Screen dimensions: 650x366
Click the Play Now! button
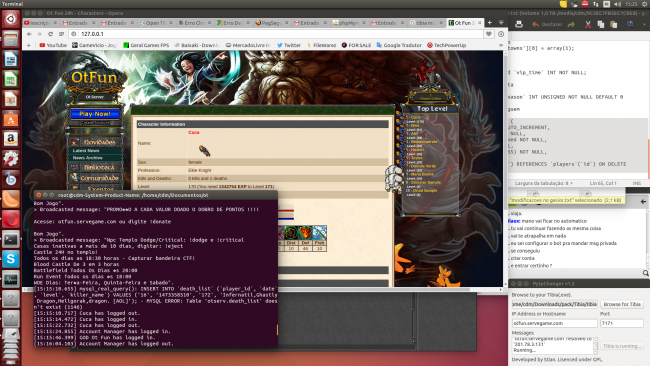95,114
